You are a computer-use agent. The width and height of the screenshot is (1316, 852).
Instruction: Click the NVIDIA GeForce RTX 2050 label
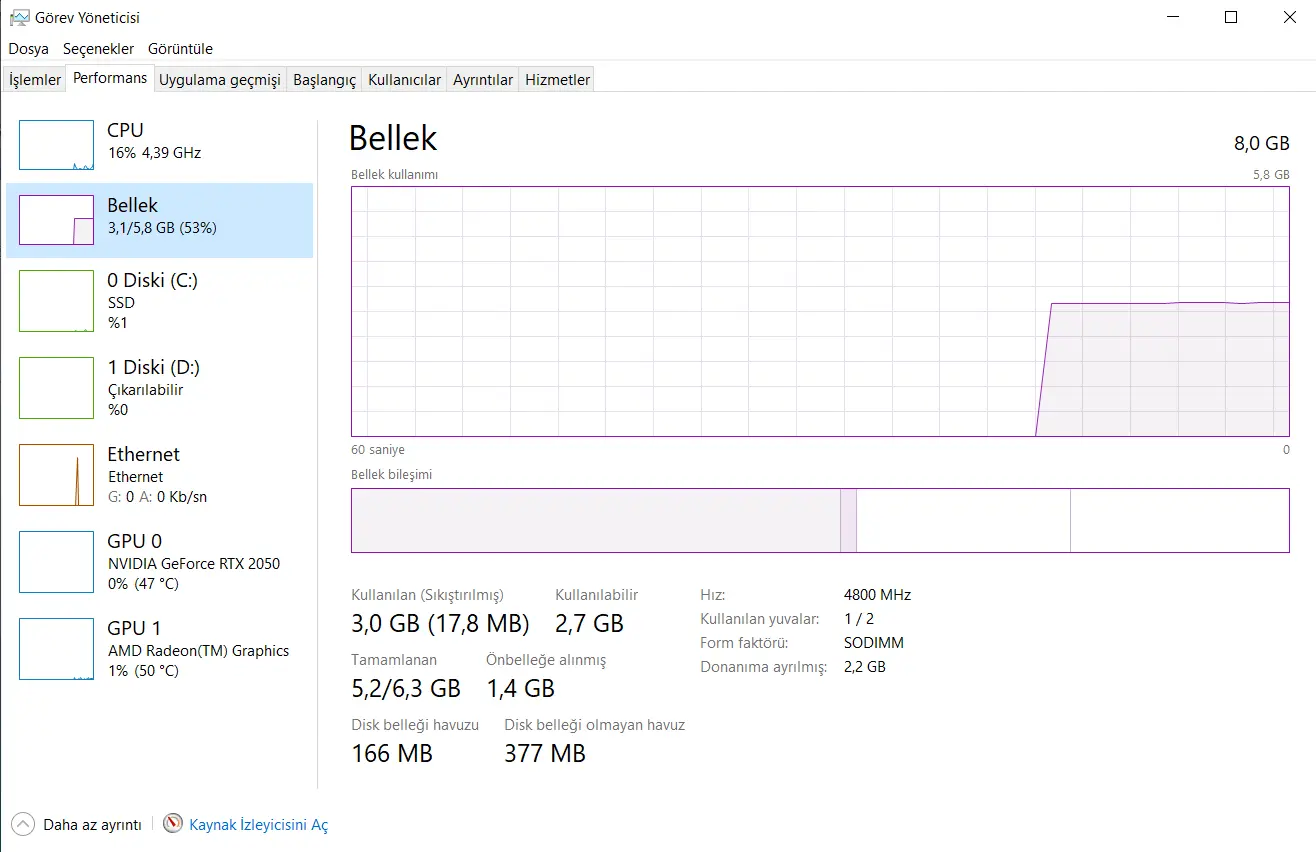coord(194,563)
